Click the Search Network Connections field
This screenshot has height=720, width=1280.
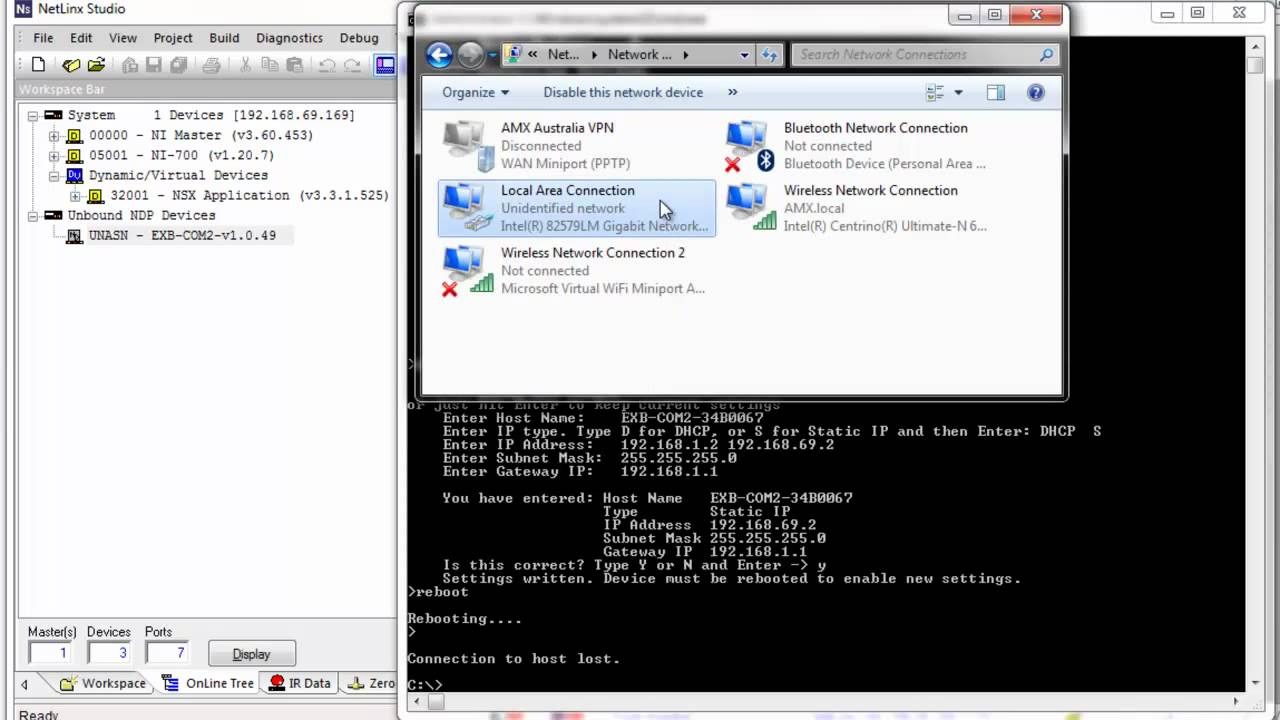[900, 54]
